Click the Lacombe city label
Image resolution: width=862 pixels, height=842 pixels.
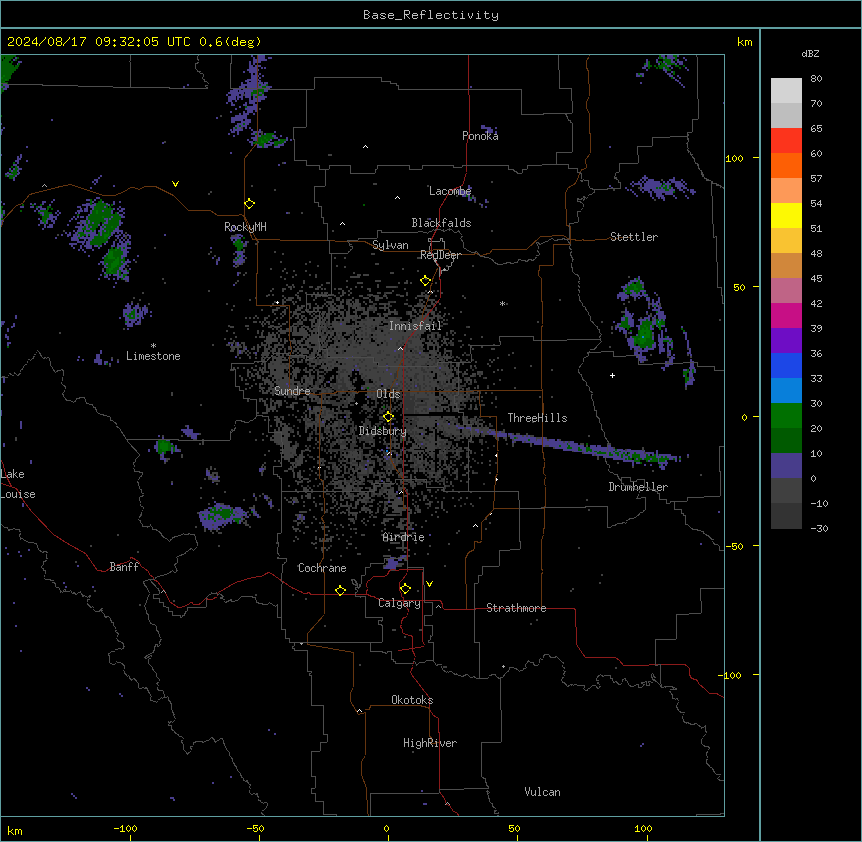click(x=450, y=191)
